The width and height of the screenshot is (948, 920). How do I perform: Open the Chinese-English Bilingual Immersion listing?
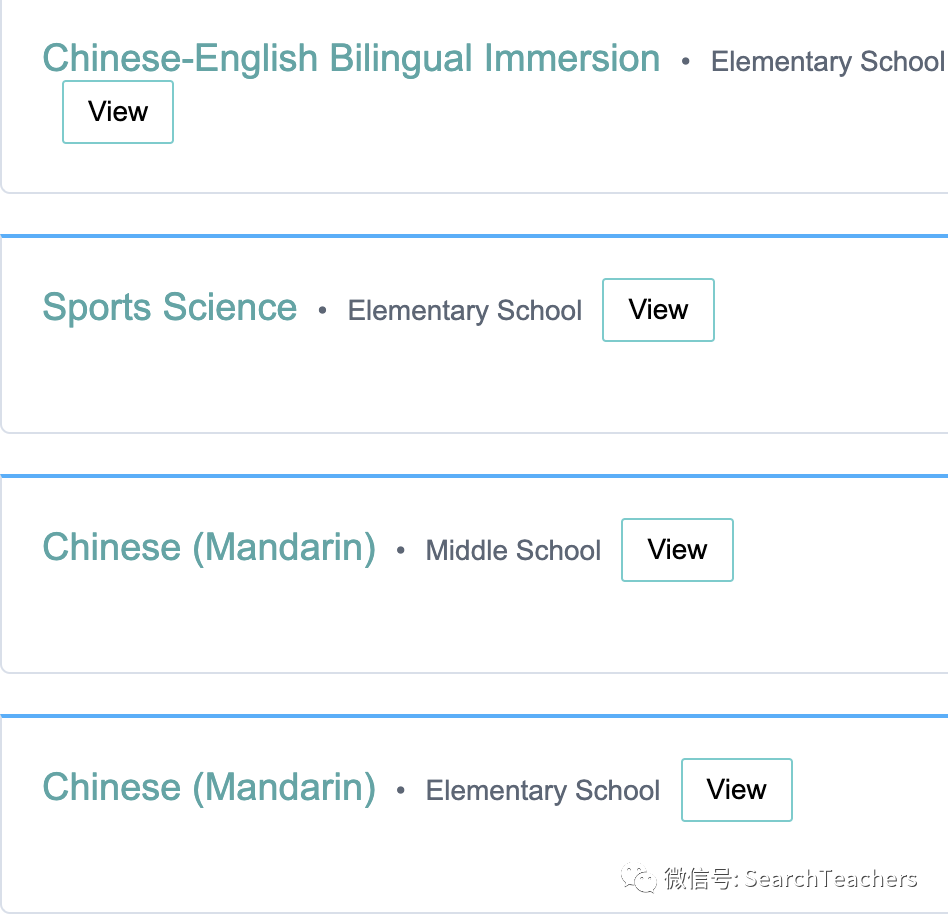351,59
